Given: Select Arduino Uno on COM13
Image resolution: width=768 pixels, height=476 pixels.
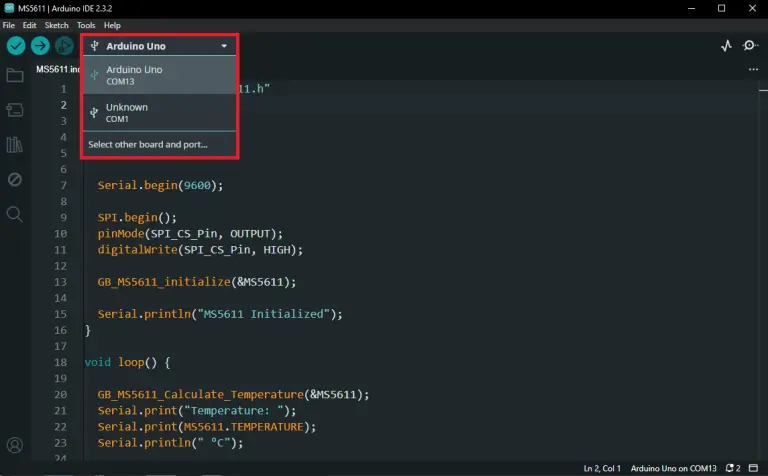Looking at the screenshot, I should [160, 75].
